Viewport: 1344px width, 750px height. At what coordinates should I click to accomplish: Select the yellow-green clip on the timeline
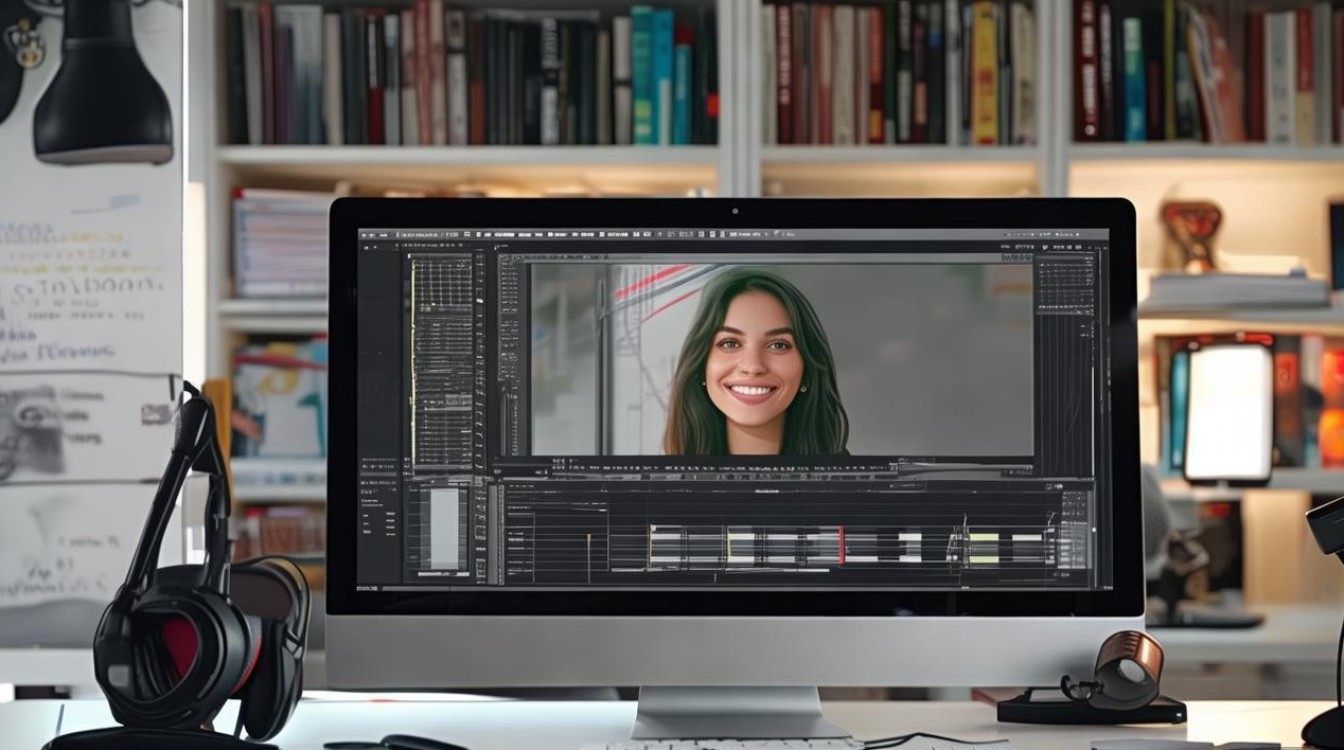[984, 547]
